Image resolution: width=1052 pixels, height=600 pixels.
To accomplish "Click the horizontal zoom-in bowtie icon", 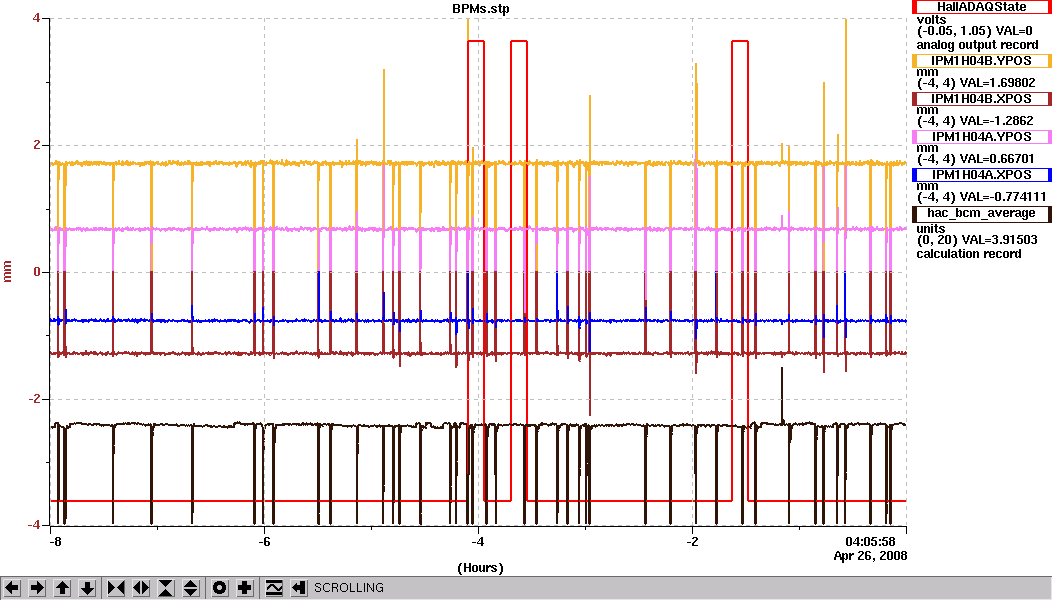I will click(116, 588).
